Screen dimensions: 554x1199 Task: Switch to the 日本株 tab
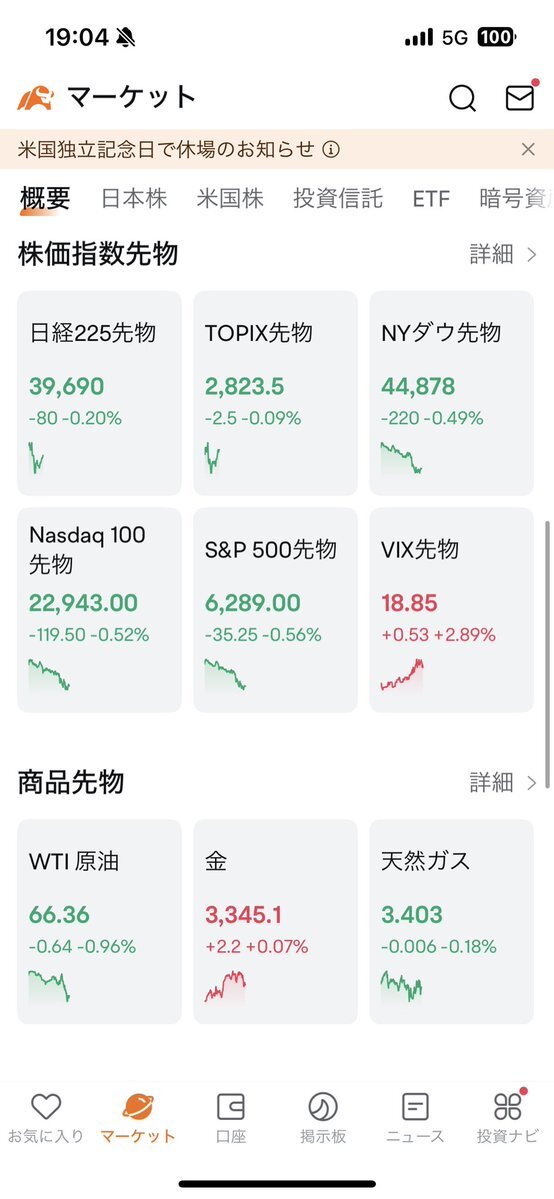click(134, 199)
